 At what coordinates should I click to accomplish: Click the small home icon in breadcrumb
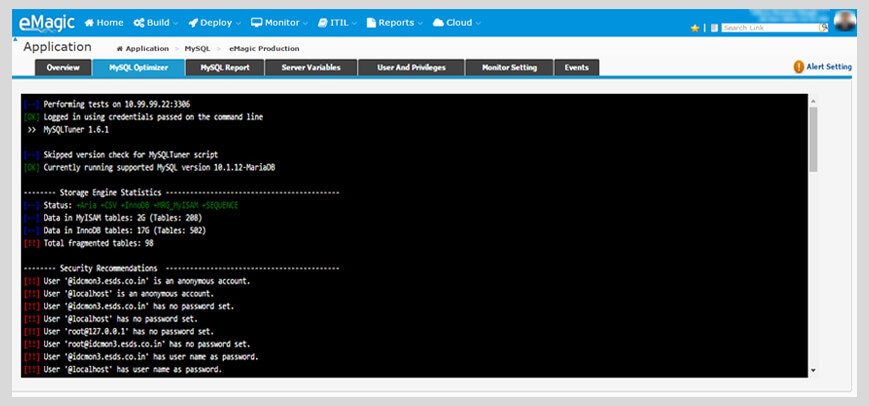(x=120, y=49)
